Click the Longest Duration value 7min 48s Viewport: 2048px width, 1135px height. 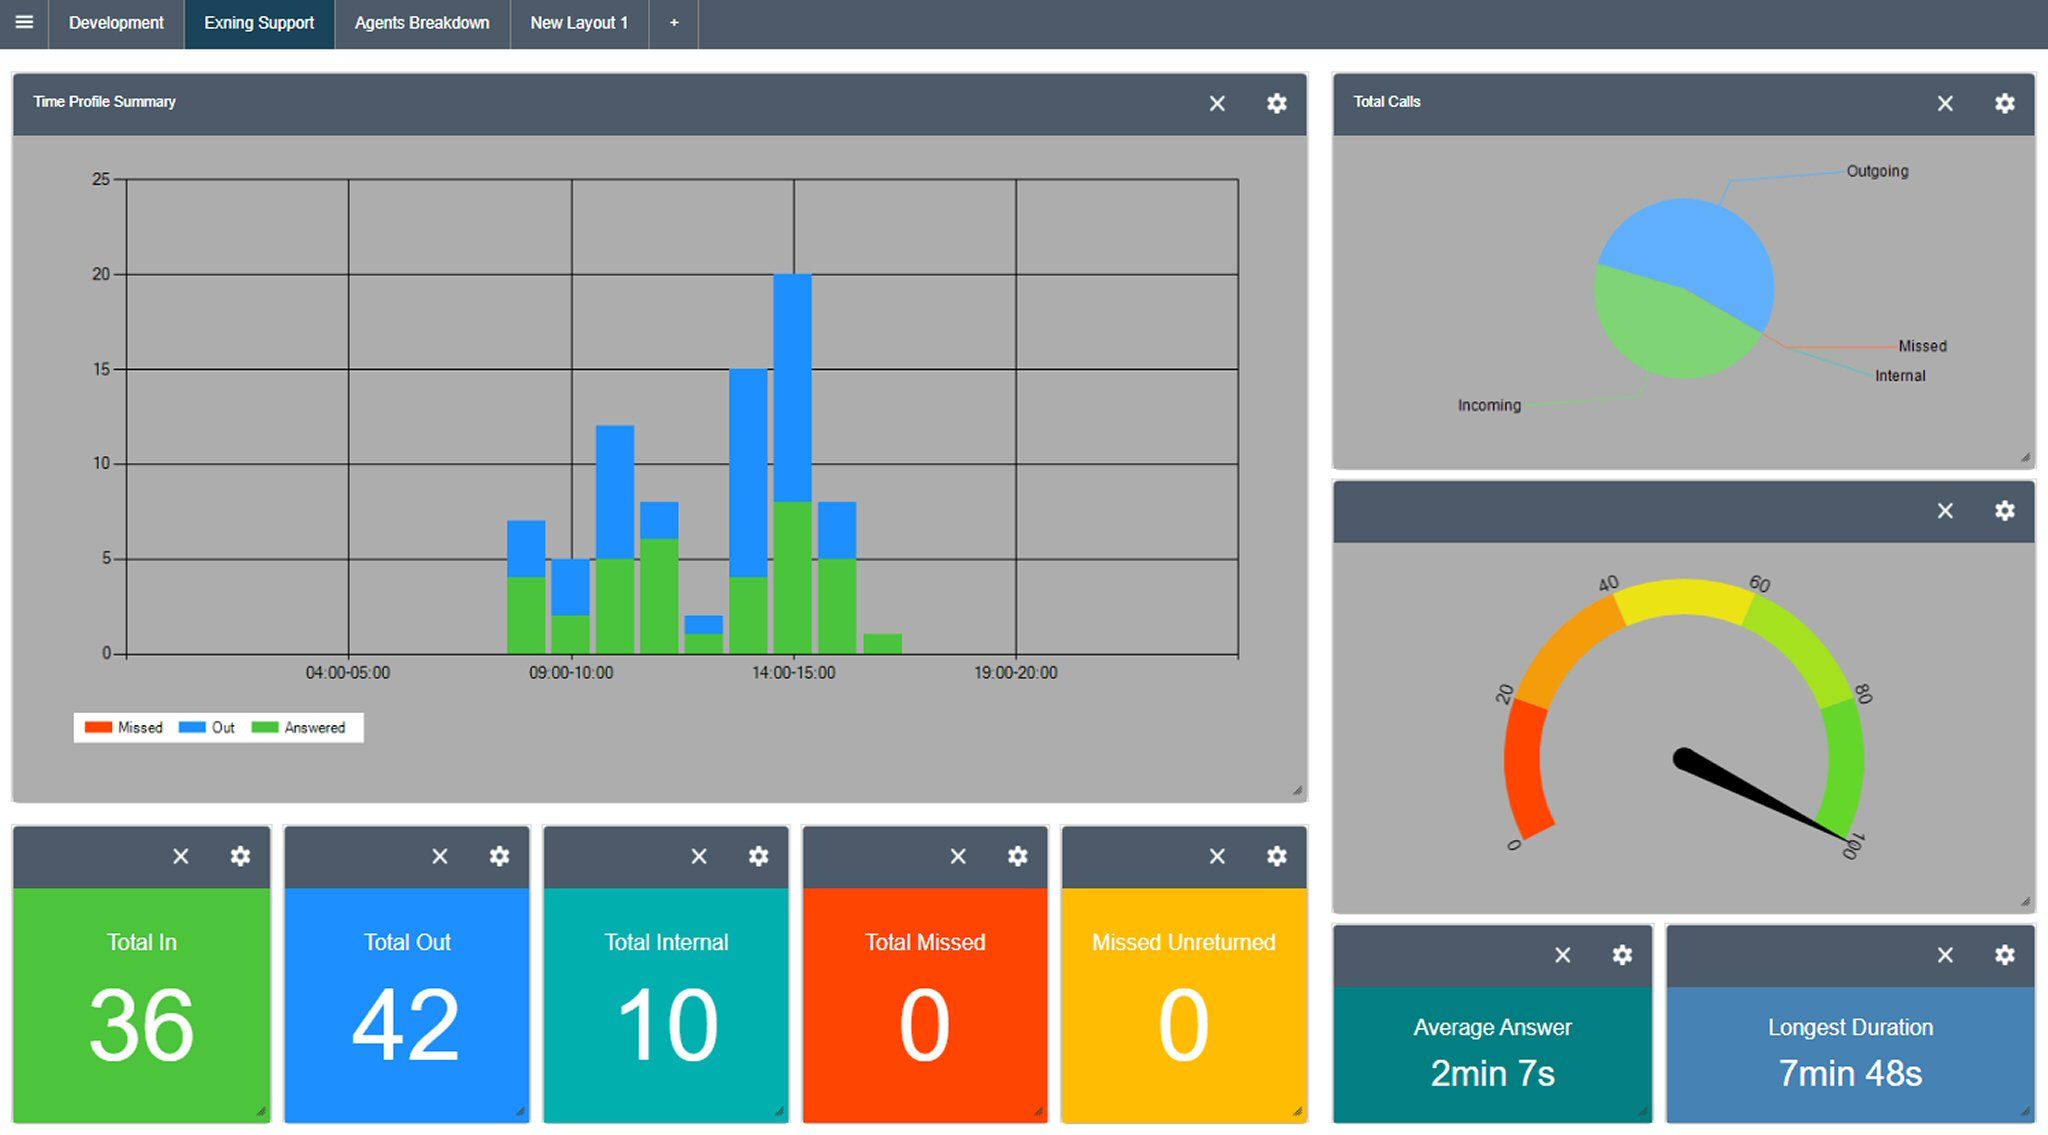[x=1850, y=1073]
